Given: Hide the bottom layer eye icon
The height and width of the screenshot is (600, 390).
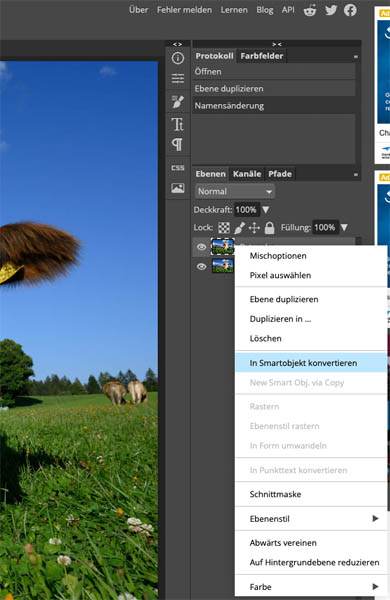Looking at the screenshot, I should [201, 266].
